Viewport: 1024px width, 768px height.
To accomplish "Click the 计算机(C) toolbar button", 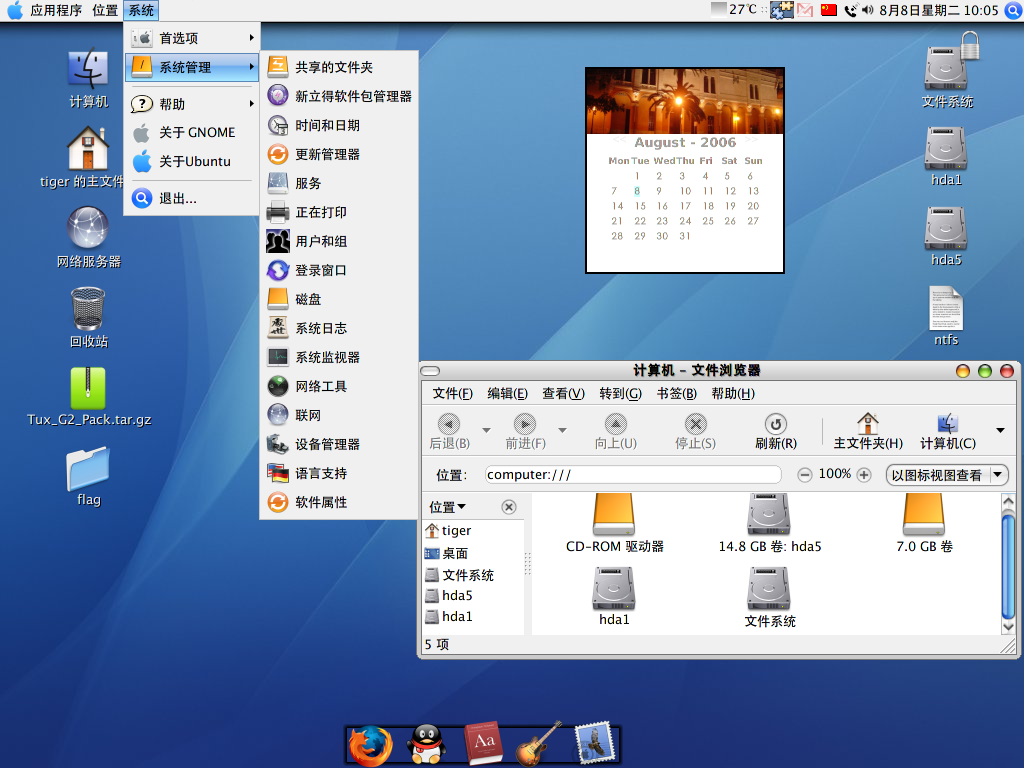I will pyautogui.click(x=948, y=432).
